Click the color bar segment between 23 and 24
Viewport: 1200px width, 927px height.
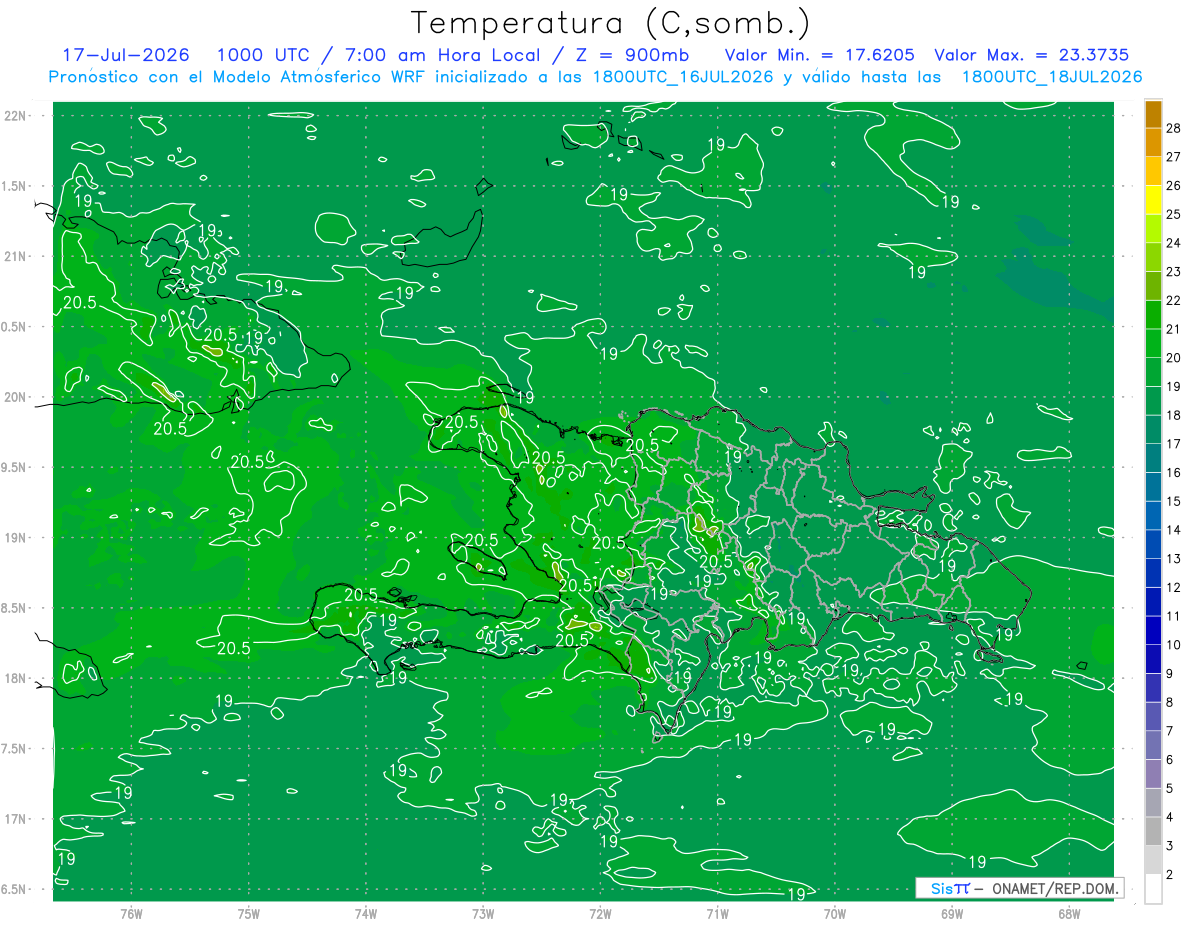click(x=1153, y=258)
